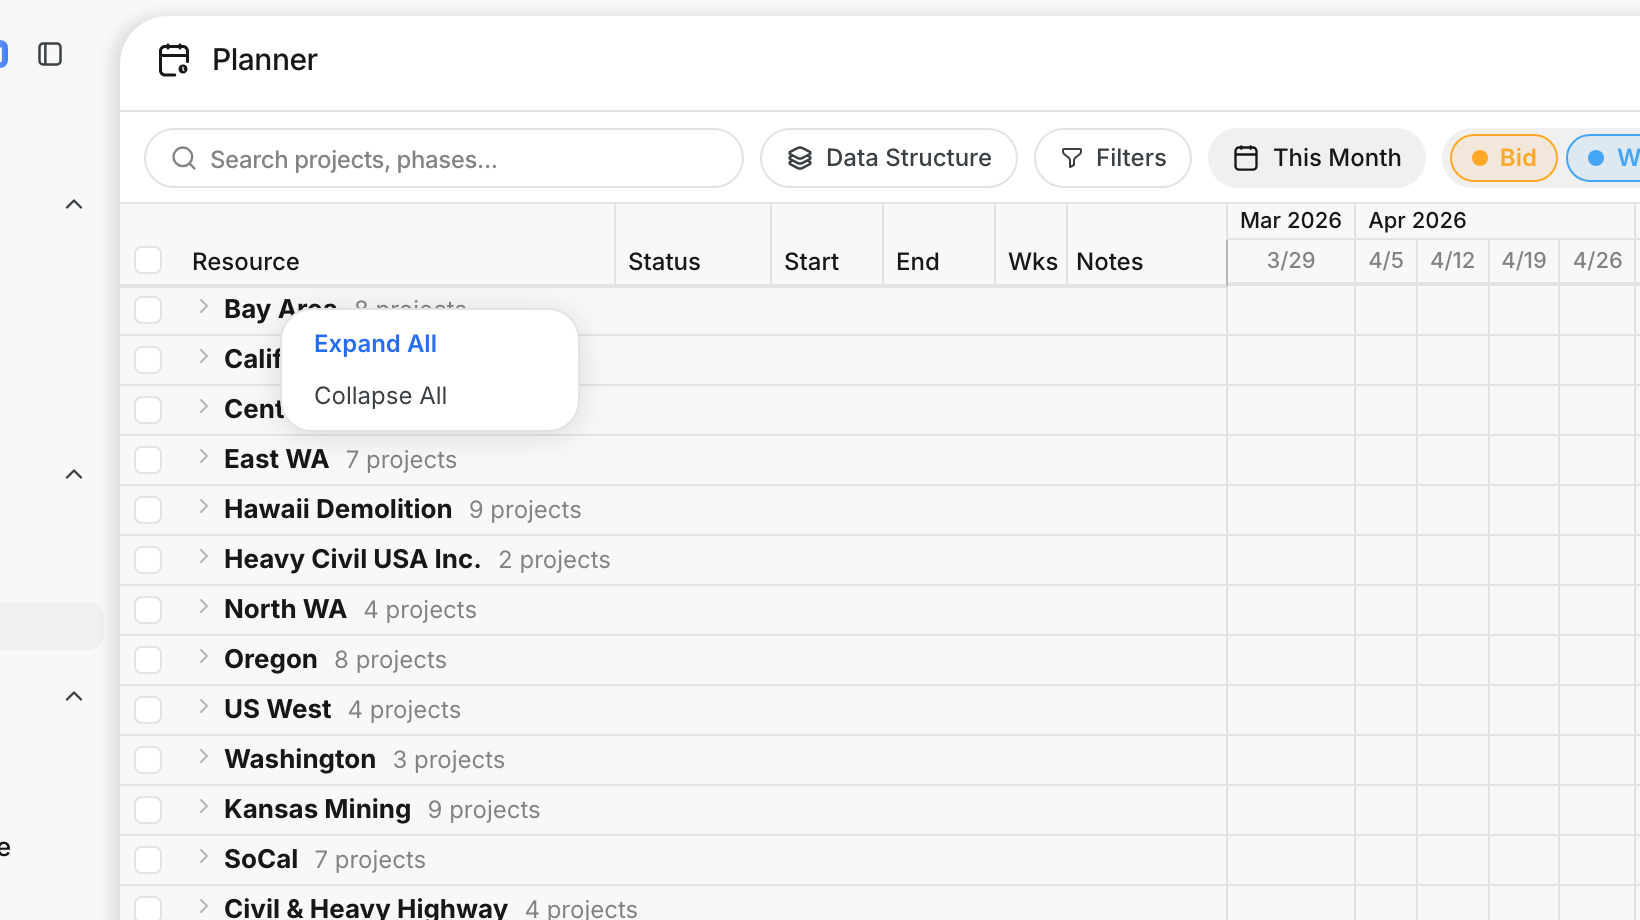Check the Hawaii Demolition row checkbox
This screenshot has width=1640, height=920.
[x=148, y=510]
